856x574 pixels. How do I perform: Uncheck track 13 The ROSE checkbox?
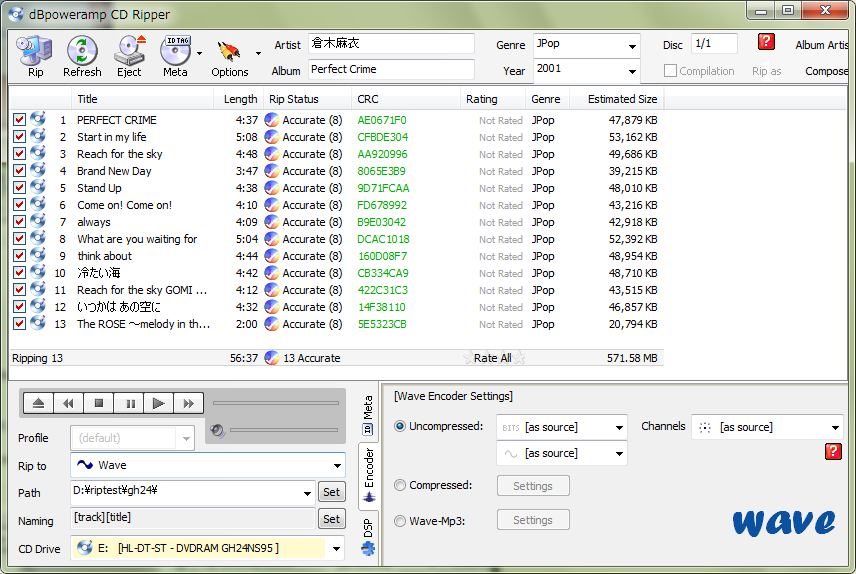coord(19,323)
